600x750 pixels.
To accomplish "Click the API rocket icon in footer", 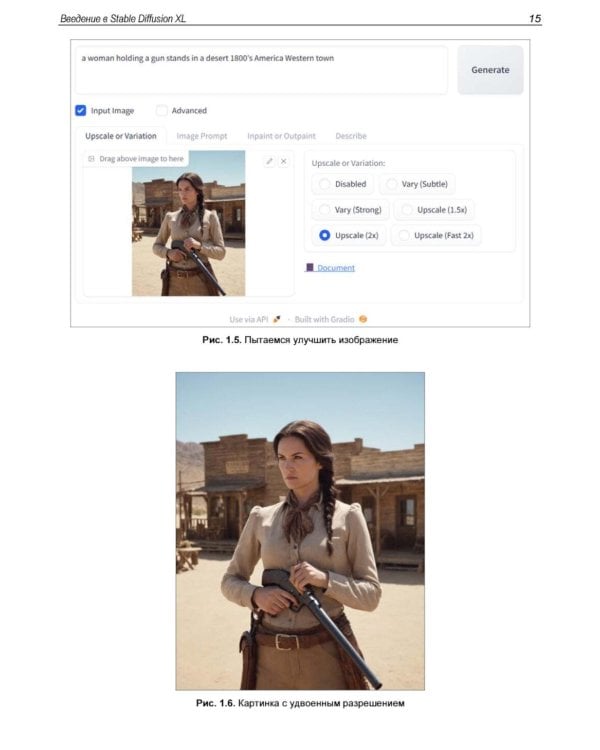I will coord(277,320).
